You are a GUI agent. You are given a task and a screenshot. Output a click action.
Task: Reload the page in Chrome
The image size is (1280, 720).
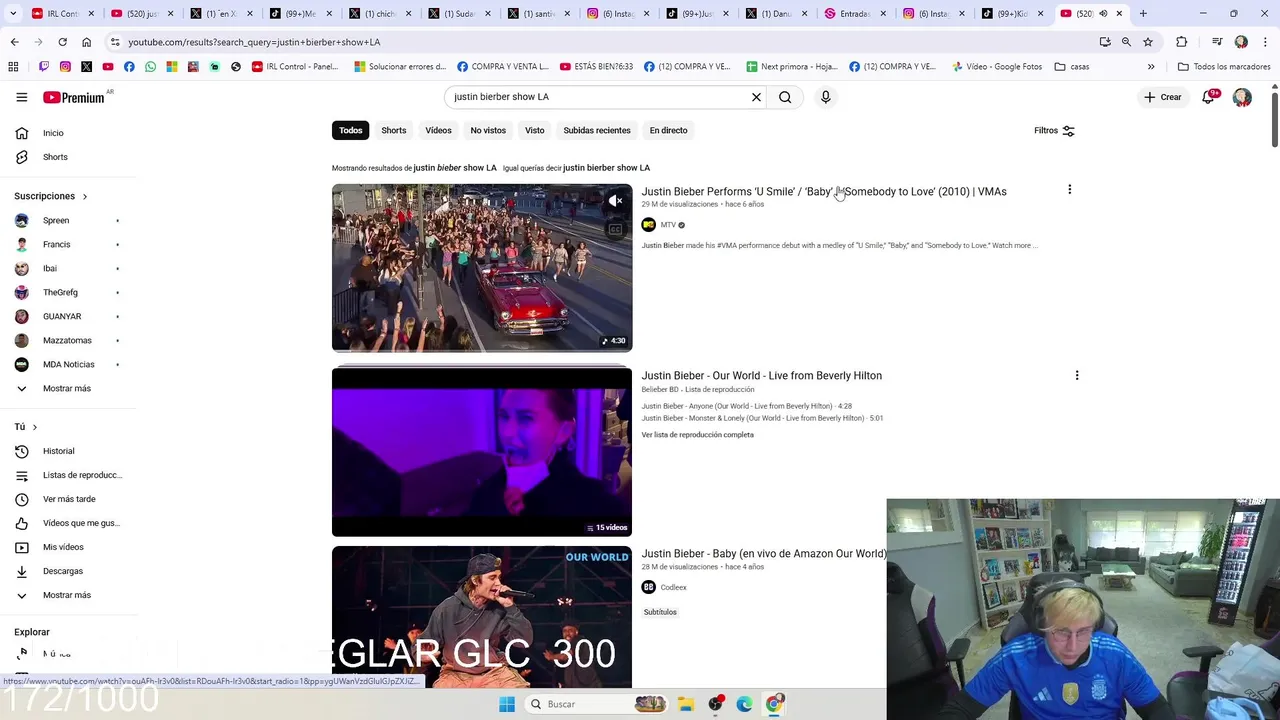[62, 42]
